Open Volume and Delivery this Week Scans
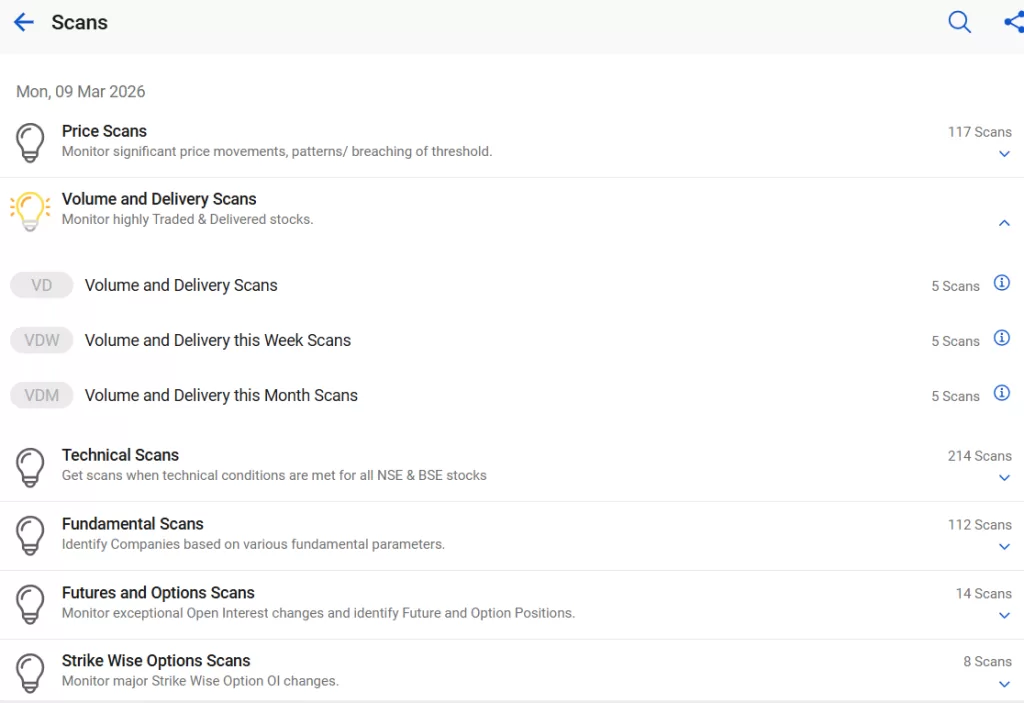The width and height of the screenshot is (1024, 703). (217, 340)
